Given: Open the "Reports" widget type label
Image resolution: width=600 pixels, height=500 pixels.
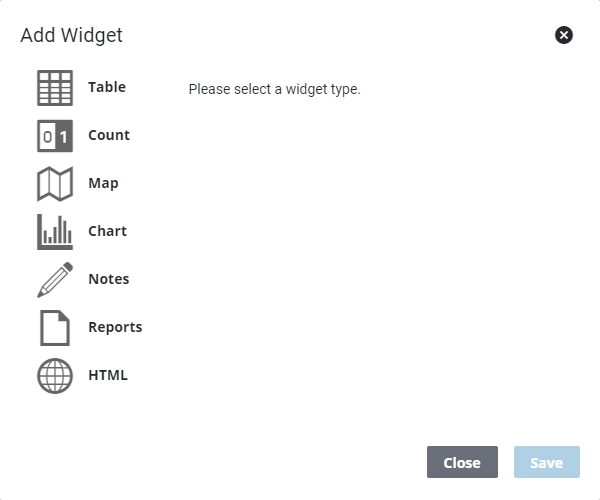Looking at the screenshot, I should click(x=115, y=327).
